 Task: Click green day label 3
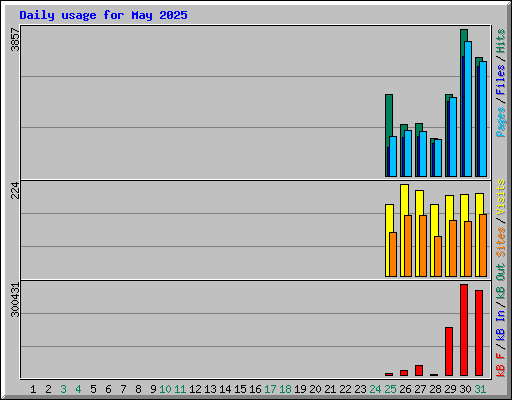click(63, 389)
